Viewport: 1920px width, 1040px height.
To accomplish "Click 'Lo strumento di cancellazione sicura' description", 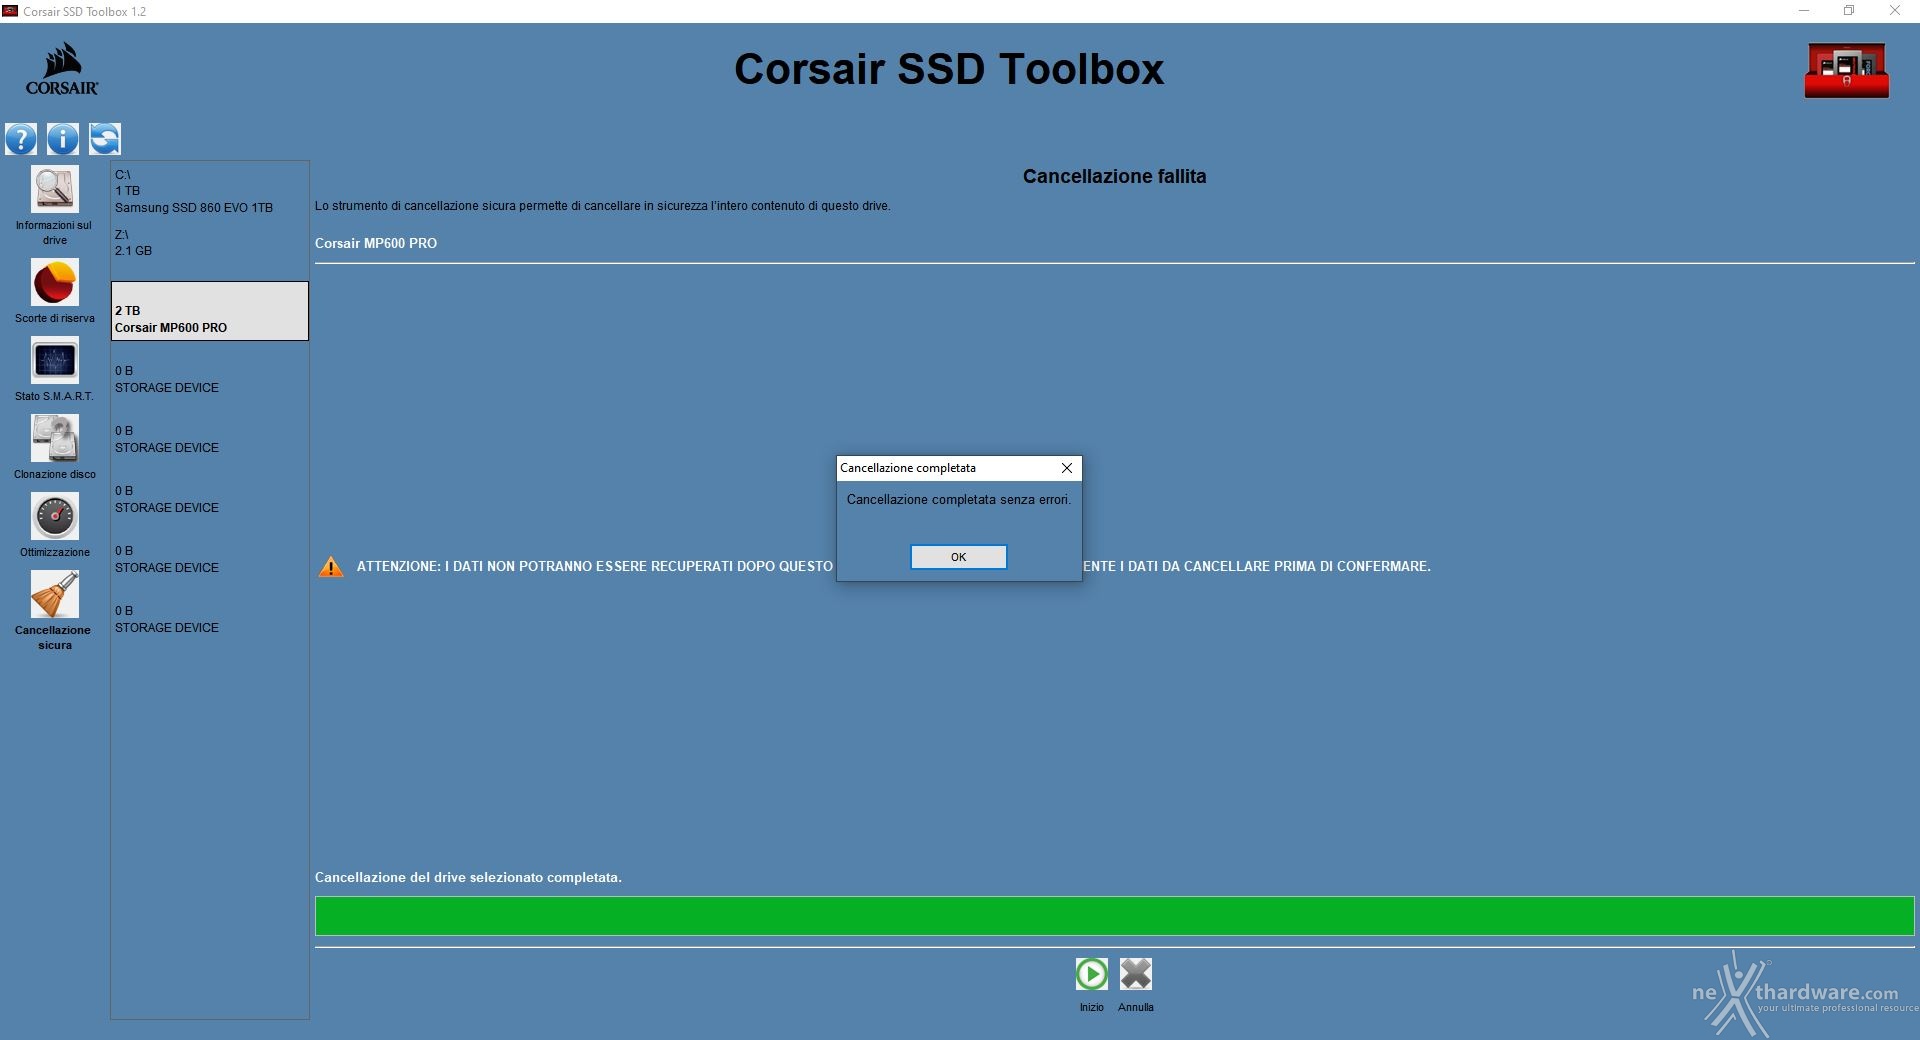I will coord(602,206).
